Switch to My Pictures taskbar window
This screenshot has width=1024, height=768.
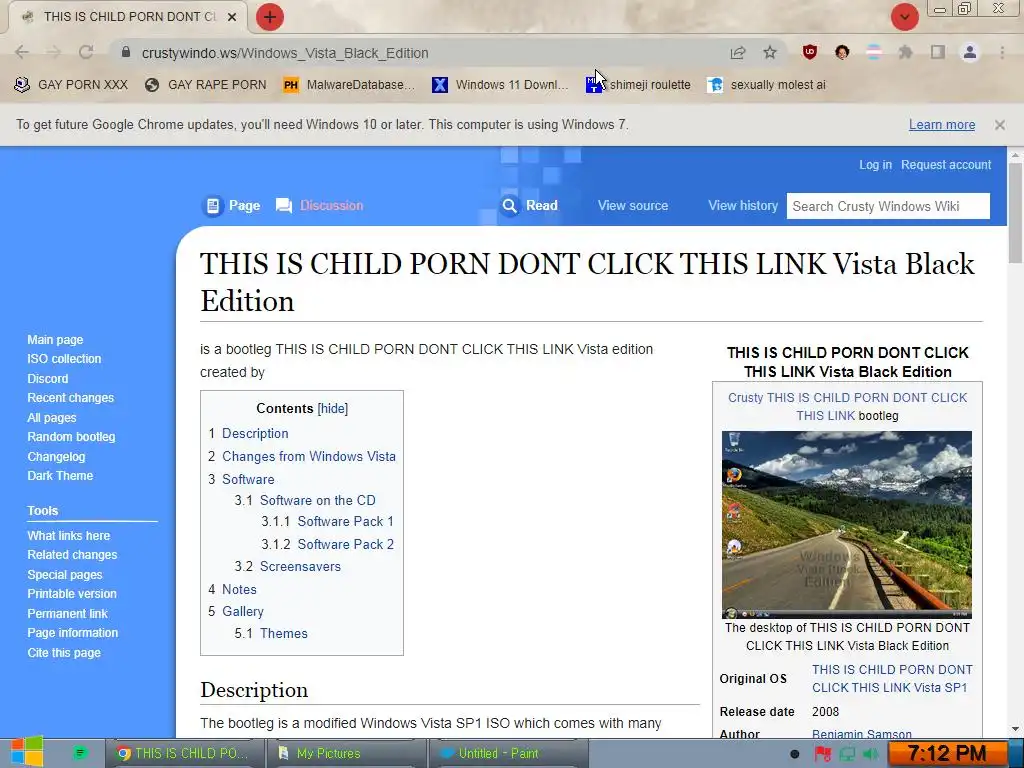(345, 753)
